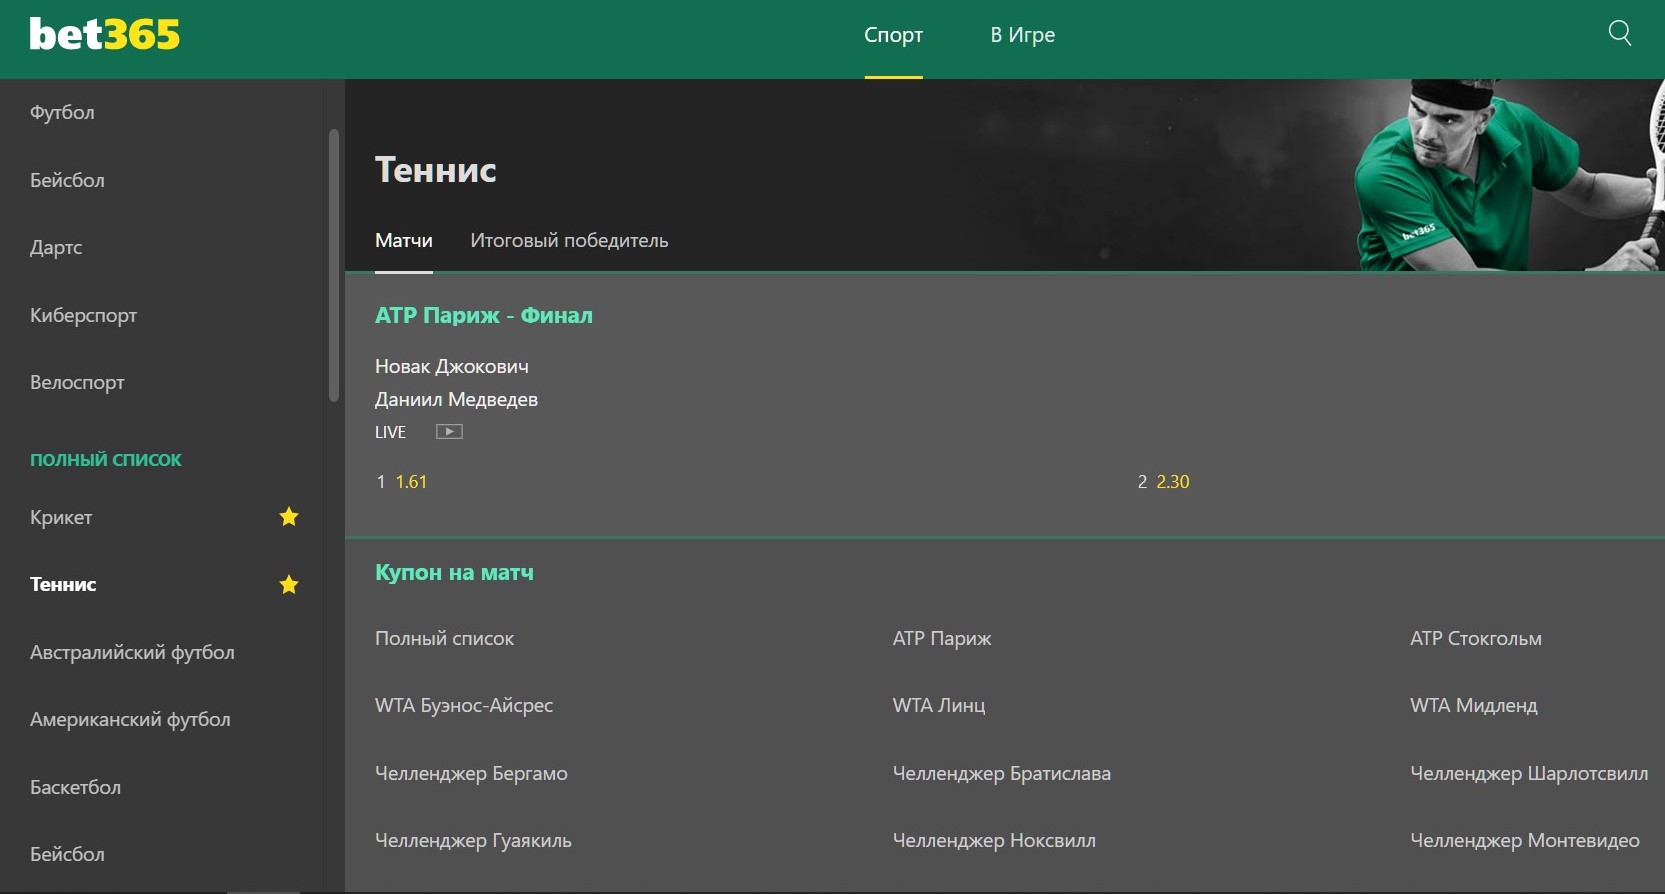The height and width of the screenshot is (894, 1665).
Task: Toggle favorite star for Крикет
Action: (289, 517)
